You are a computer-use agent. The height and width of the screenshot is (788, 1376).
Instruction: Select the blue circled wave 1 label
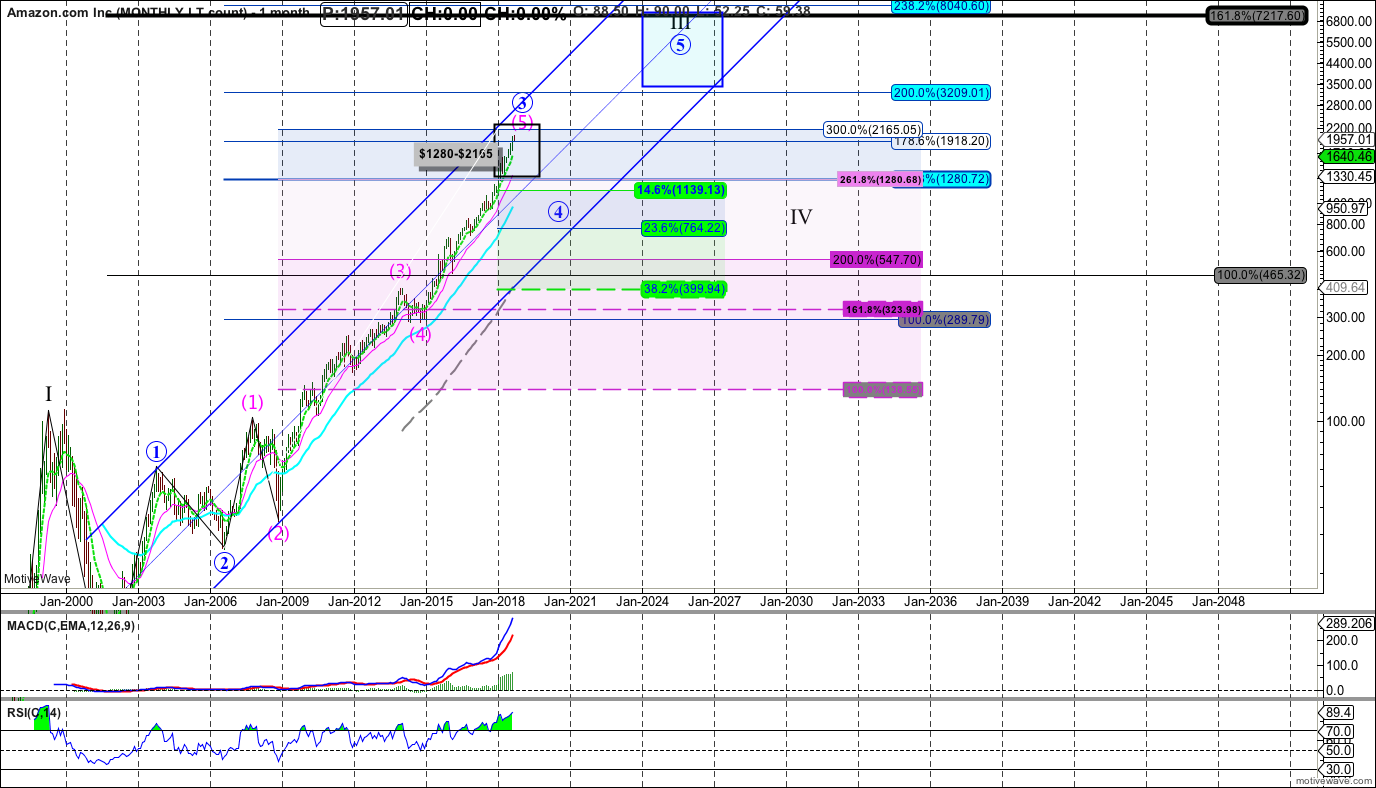157,450
